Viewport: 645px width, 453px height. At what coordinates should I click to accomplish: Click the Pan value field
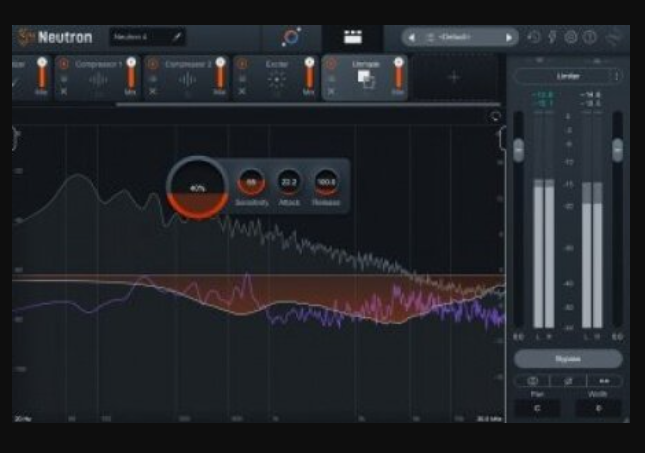point(537,408)
